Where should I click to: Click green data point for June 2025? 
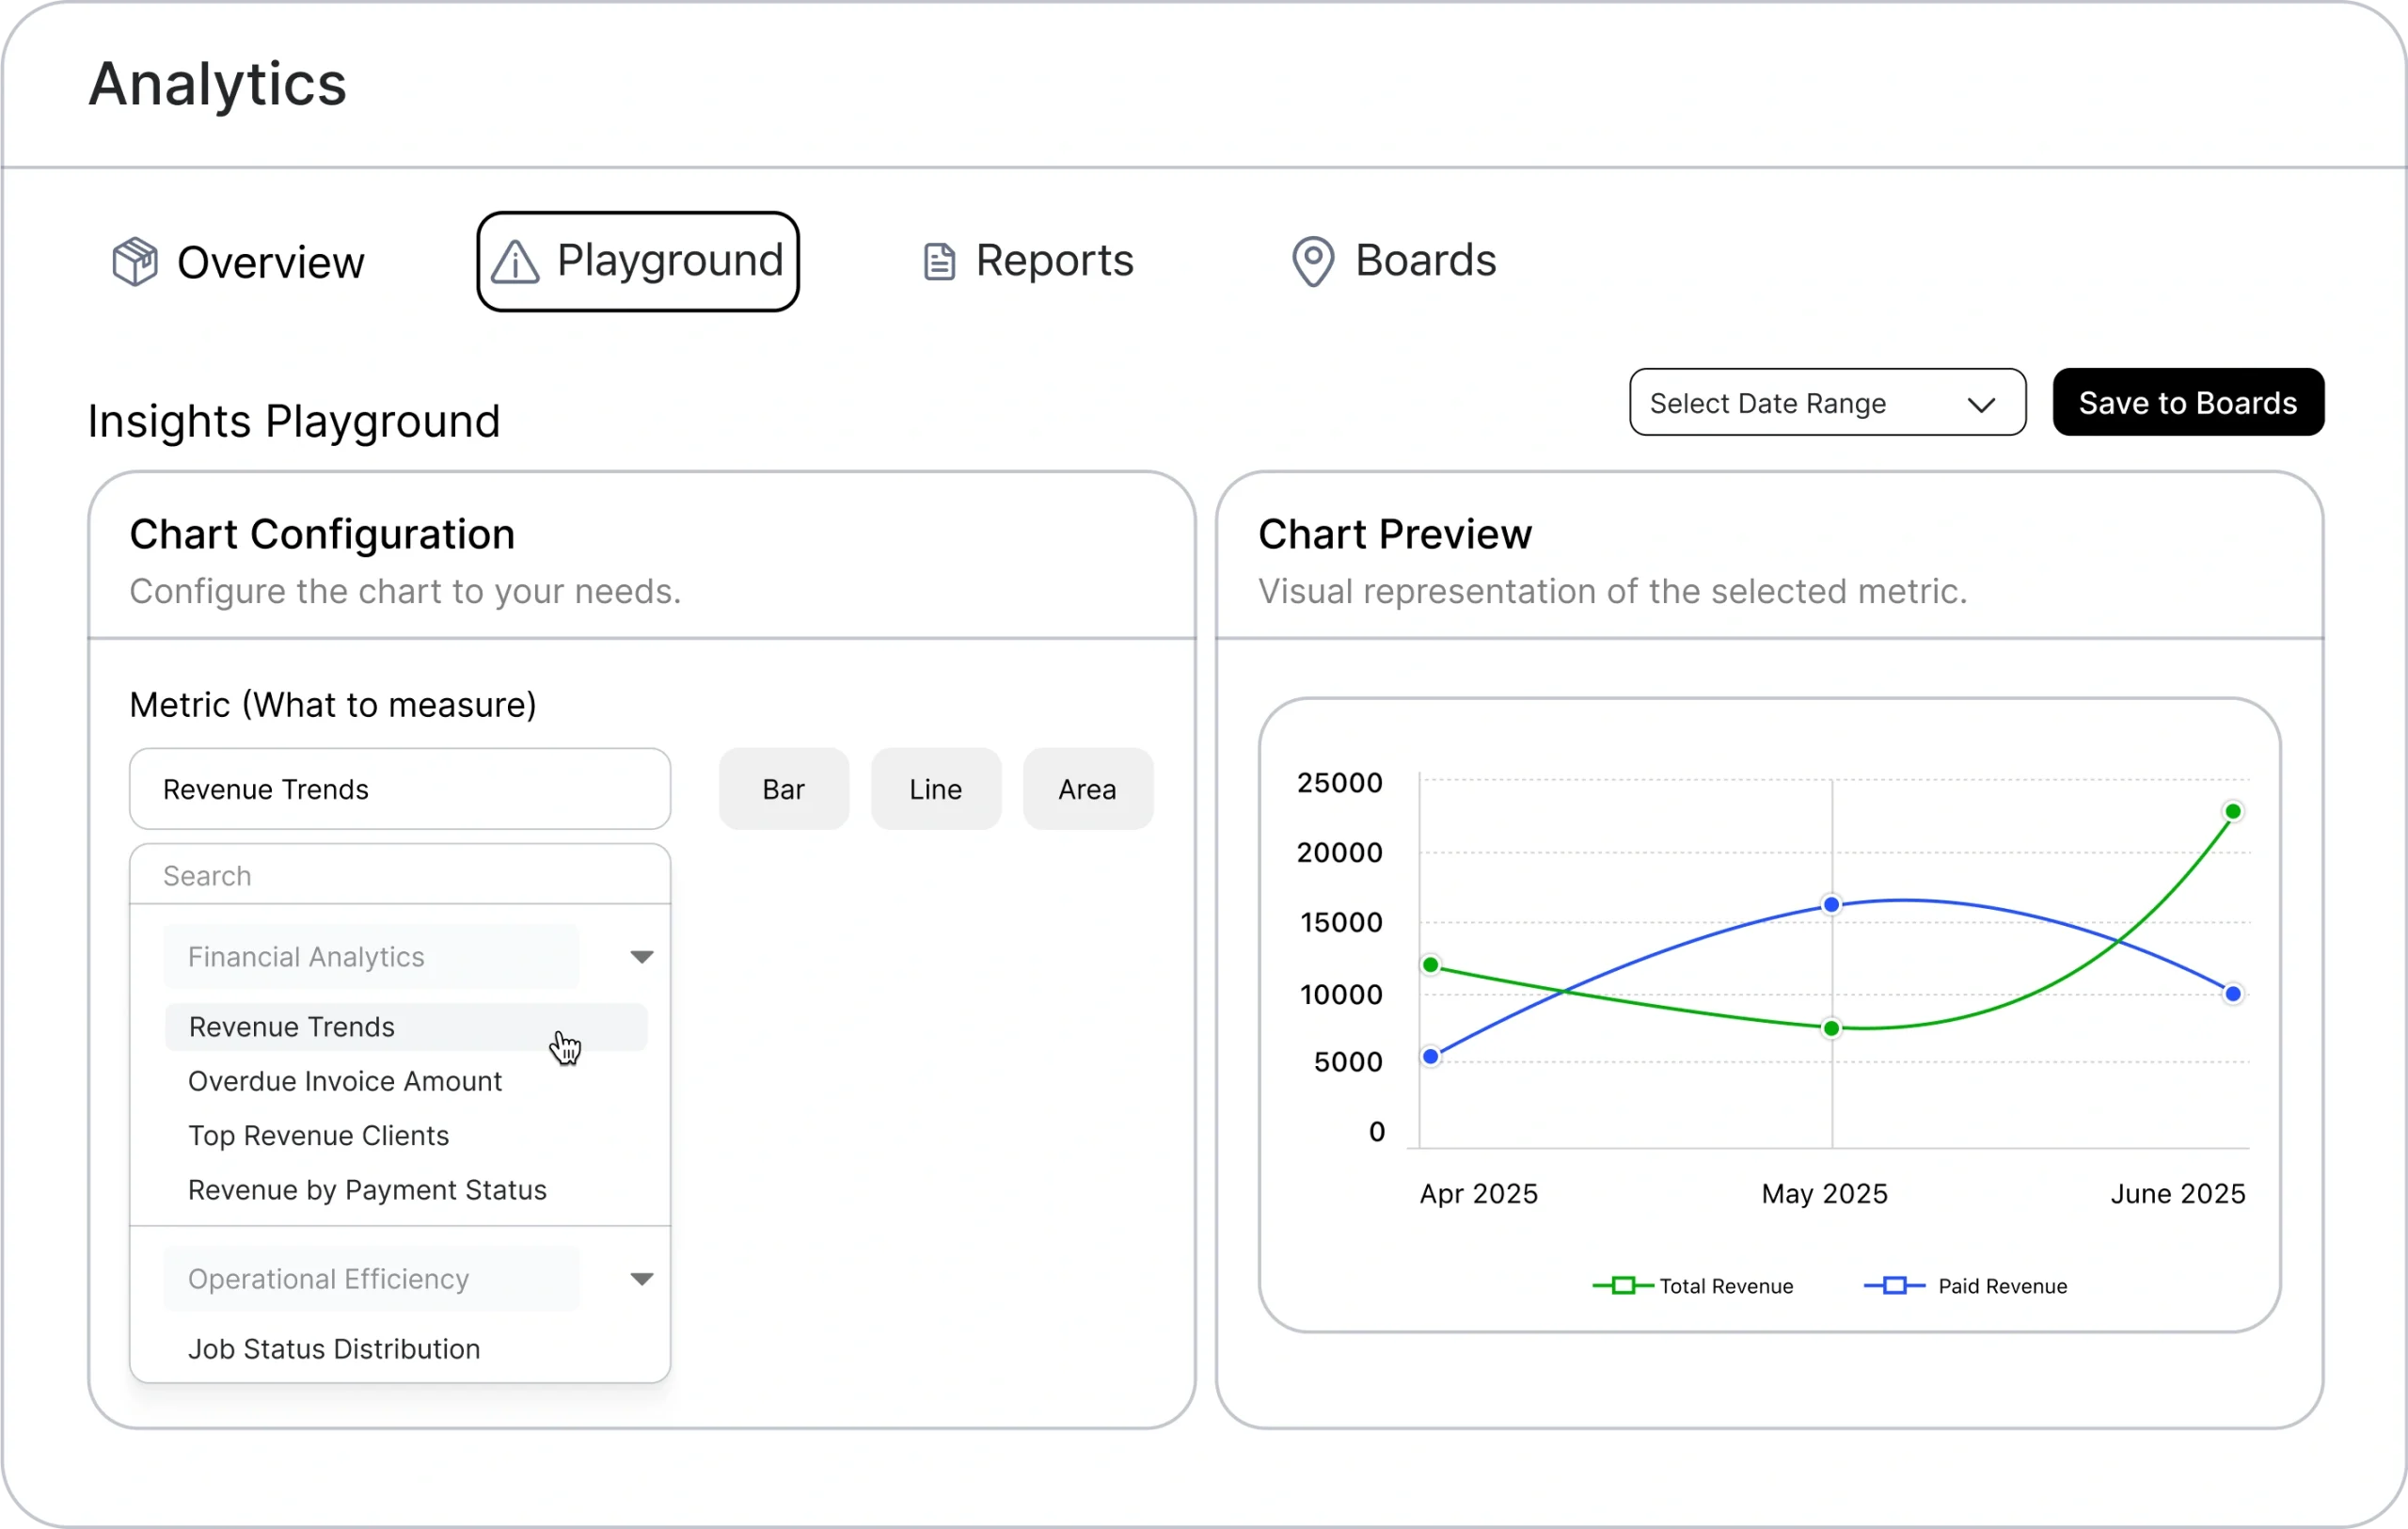pos(2232,811)
